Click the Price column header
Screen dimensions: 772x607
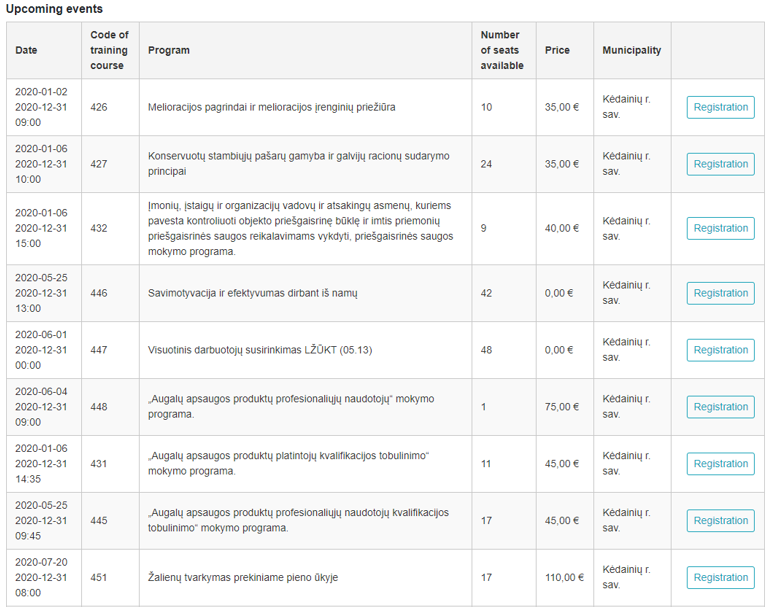coord(557,50)
